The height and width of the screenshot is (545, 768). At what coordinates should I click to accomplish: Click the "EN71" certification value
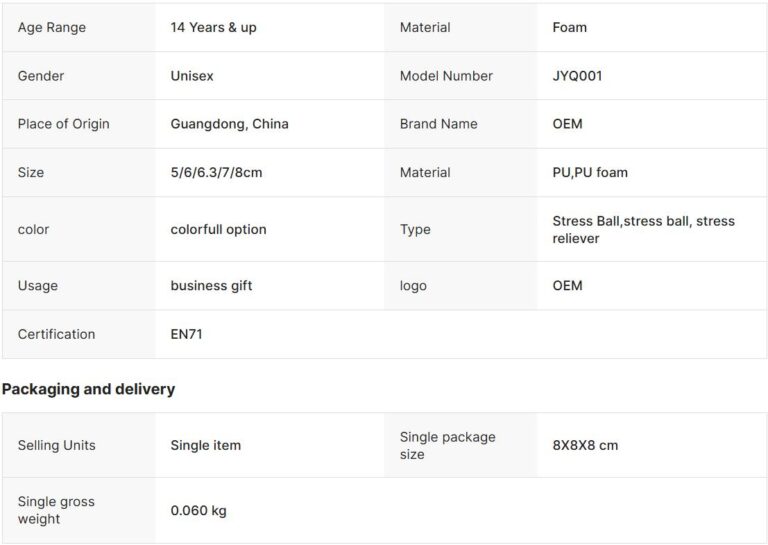pyautogui.click(x=187, y=334)
